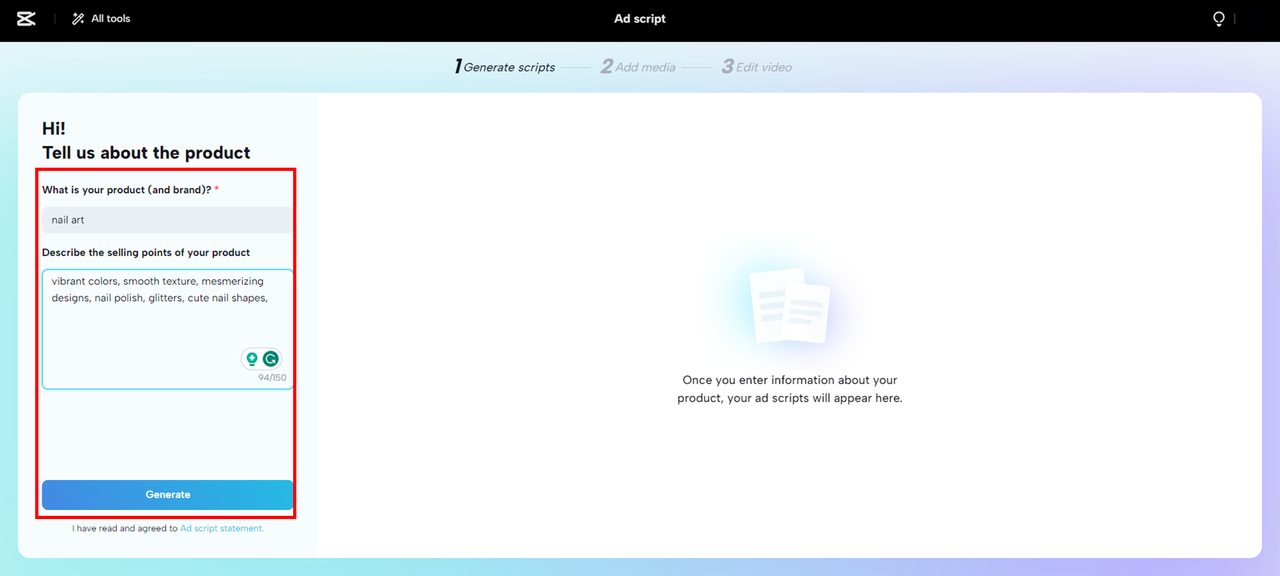
Task: Click the CapCut logo icon
Action: (25, 18)
